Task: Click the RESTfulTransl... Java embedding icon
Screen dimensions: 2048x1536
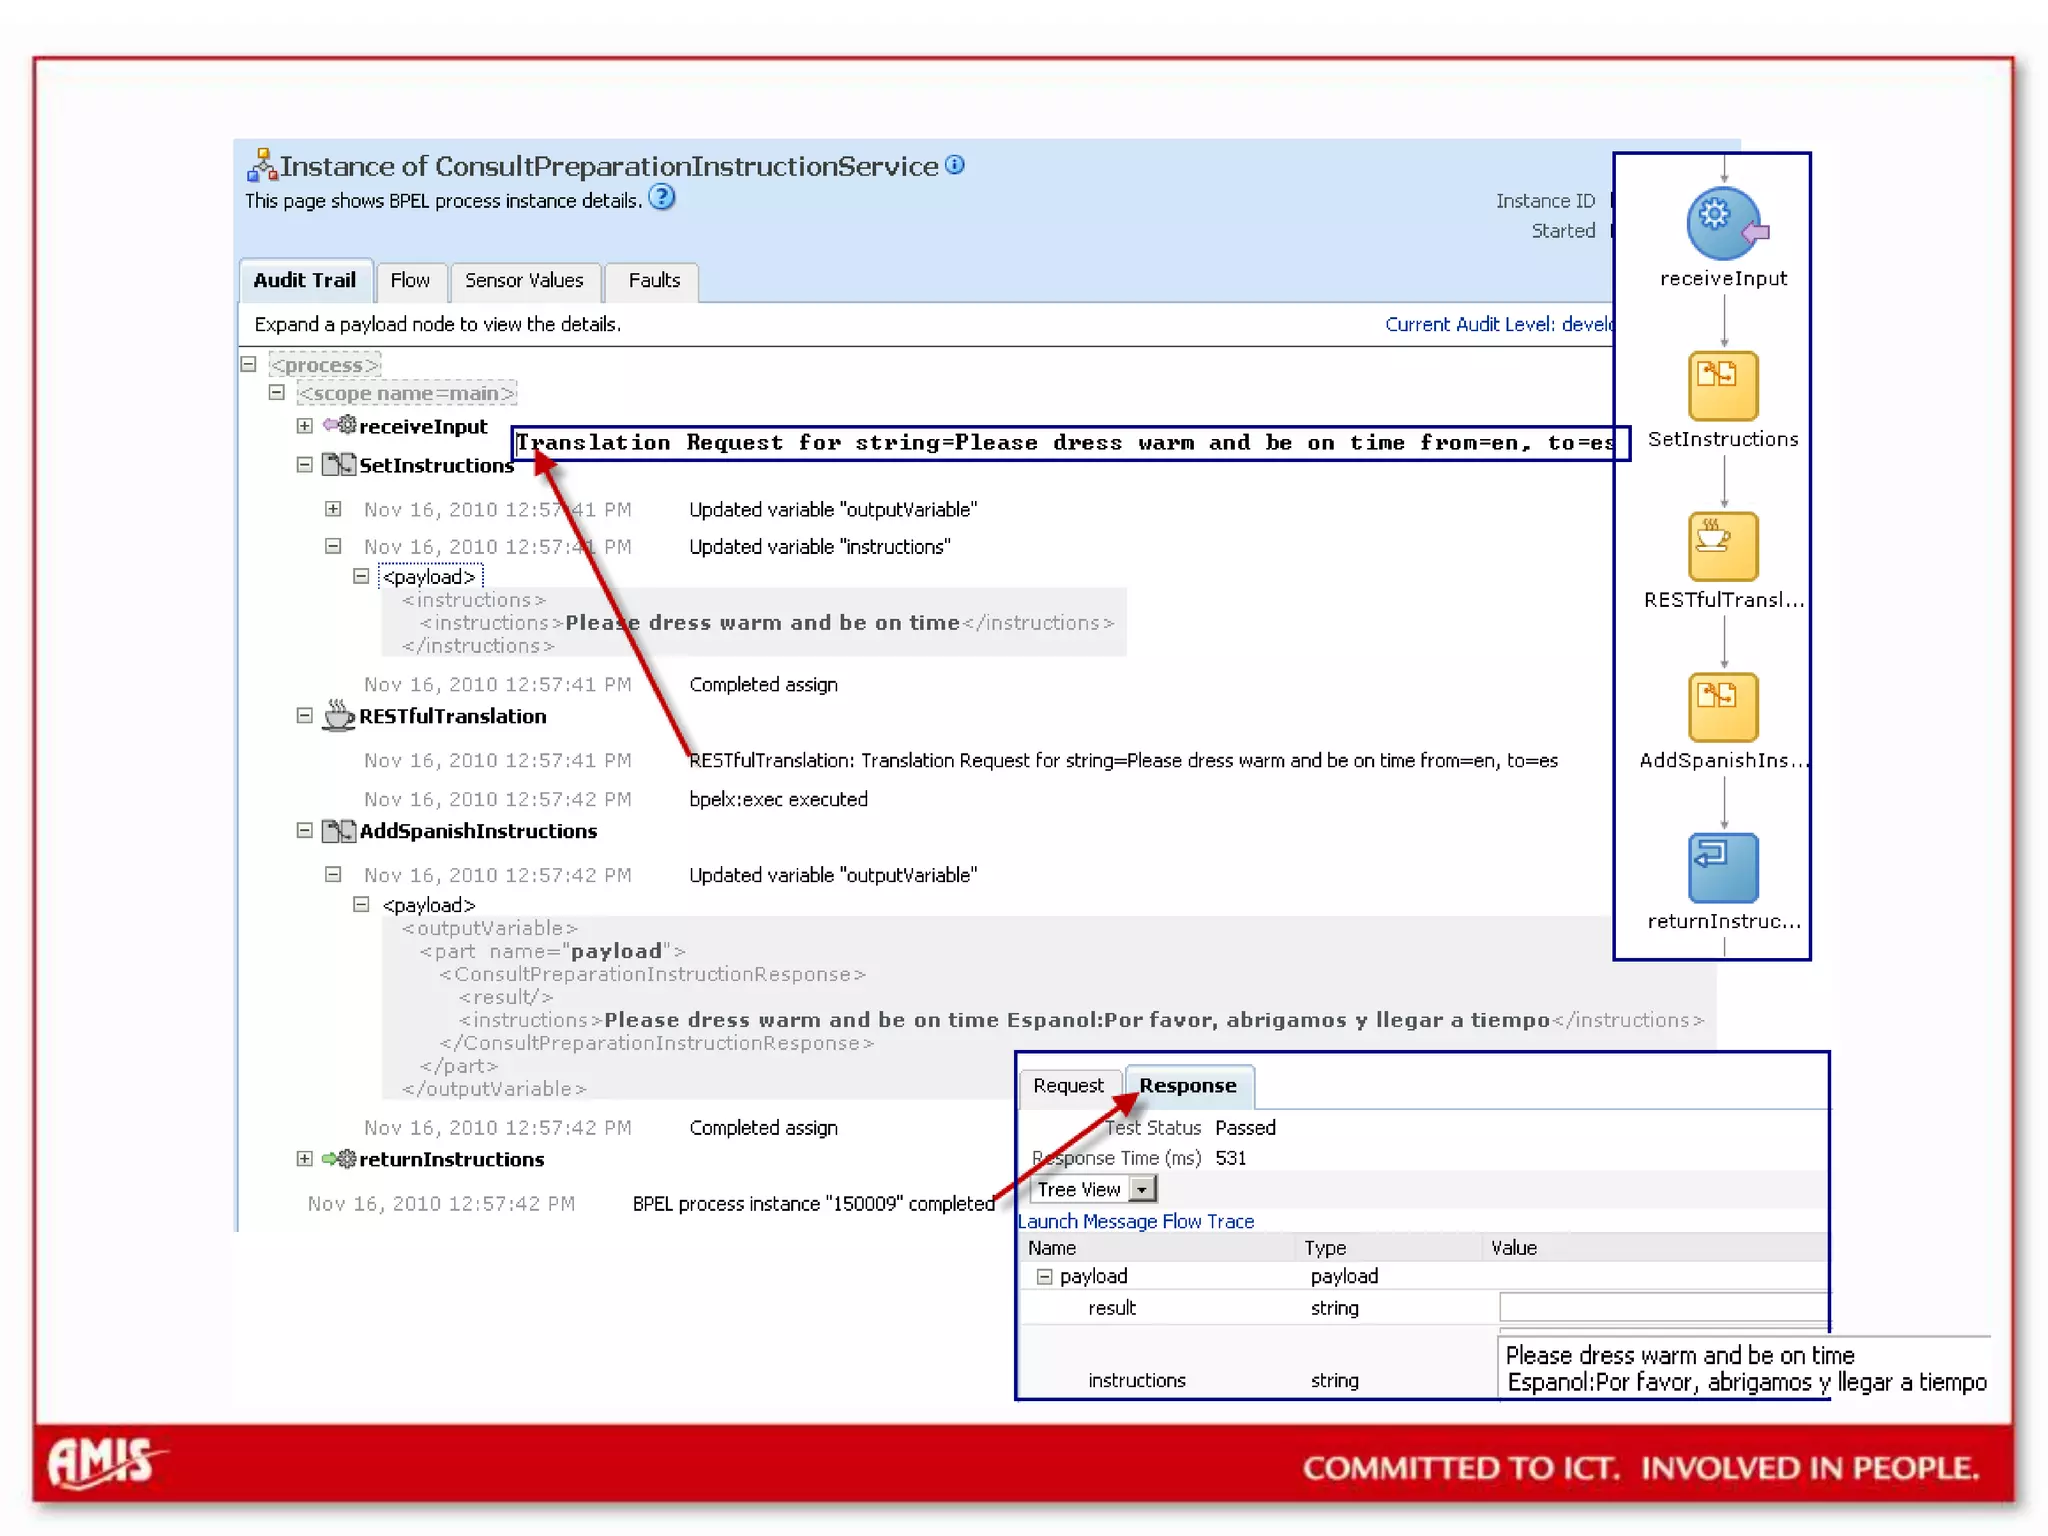Action: (1722, 546)
